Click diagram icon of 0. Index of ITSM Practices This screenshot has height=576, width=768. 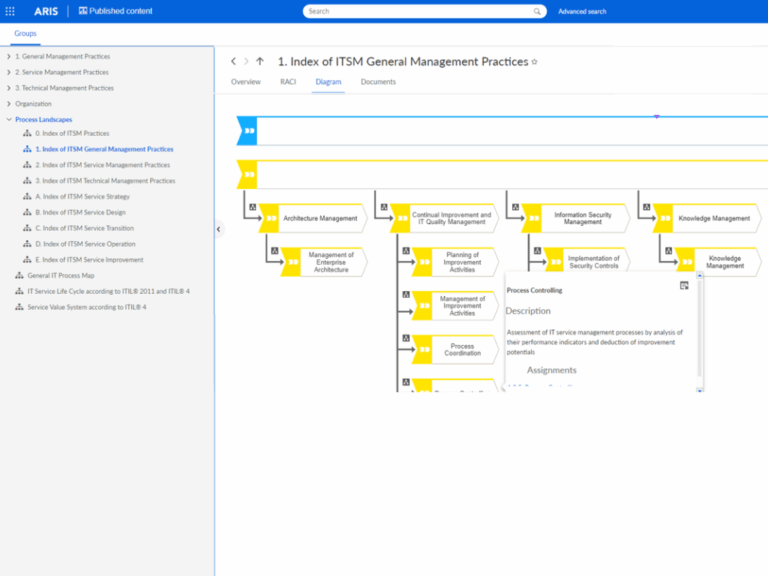[27, 133]
